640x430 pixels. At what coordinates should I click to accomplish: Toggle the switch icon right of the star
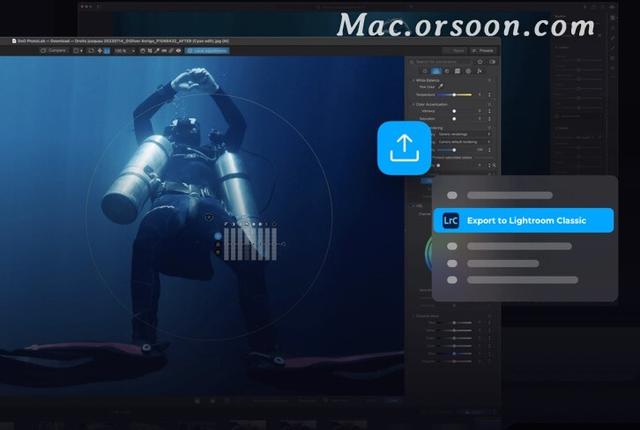pyautogui.click(x=492, y=62)
